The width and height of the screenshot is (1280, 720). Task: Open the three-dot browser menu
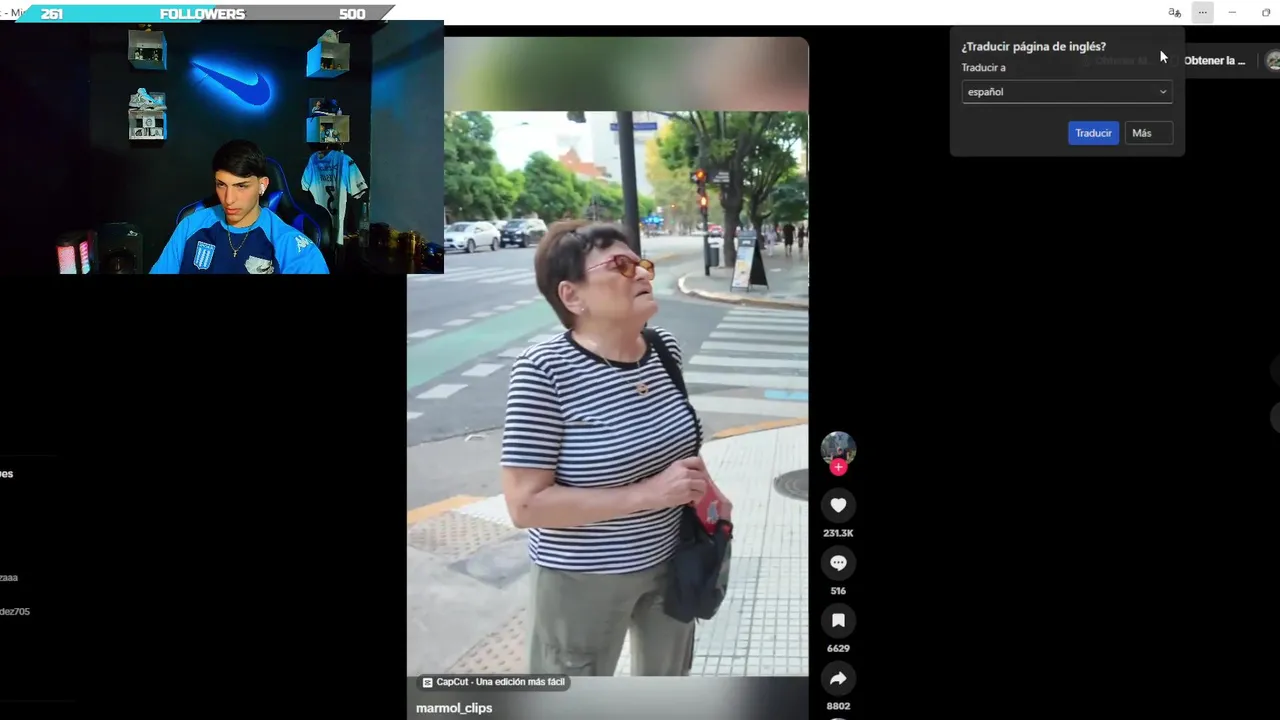pos(1202,12)
